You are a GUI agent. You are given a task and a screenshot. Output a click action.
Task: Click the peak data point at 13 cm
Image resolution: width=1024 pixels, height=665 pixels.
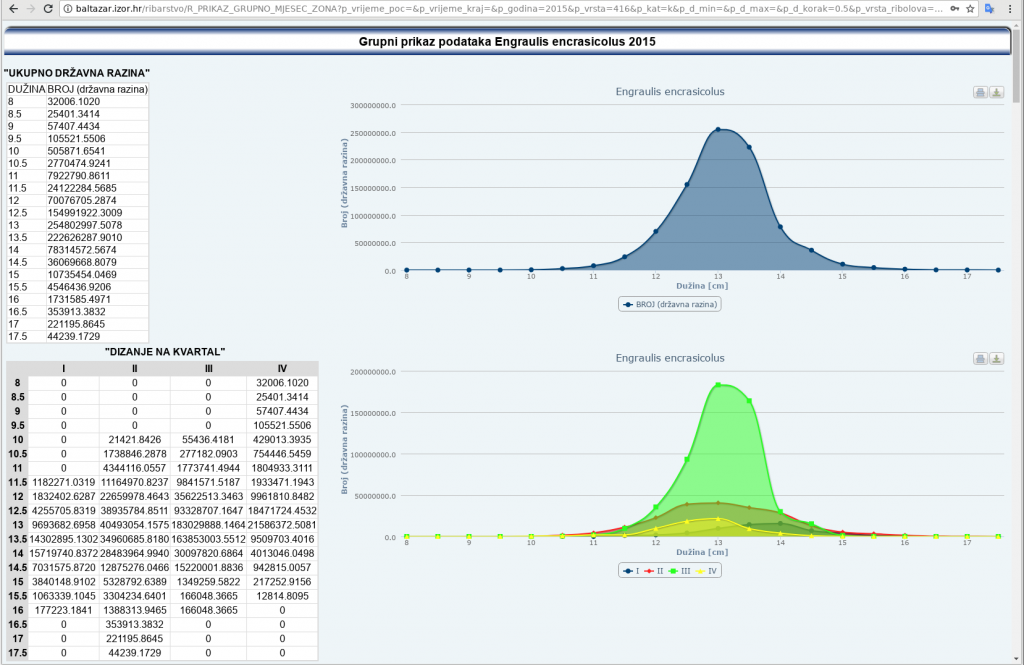(x=717, y=130)
